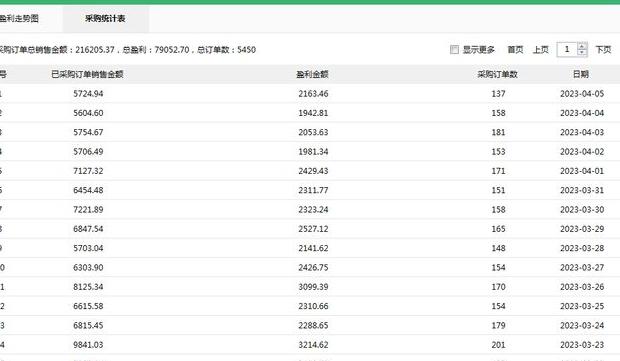Select the profit value 1981.34
The image size is (620, 361).
pos(313,152)
